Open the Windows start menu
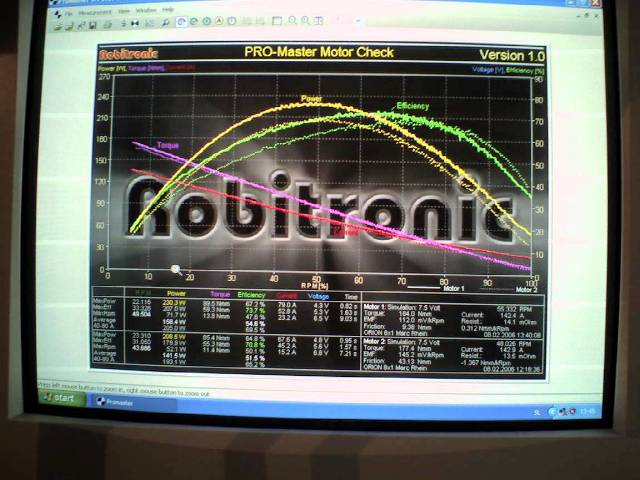This screenshot has width=640, height=480. pyautogui.click(x=62, y=398)
